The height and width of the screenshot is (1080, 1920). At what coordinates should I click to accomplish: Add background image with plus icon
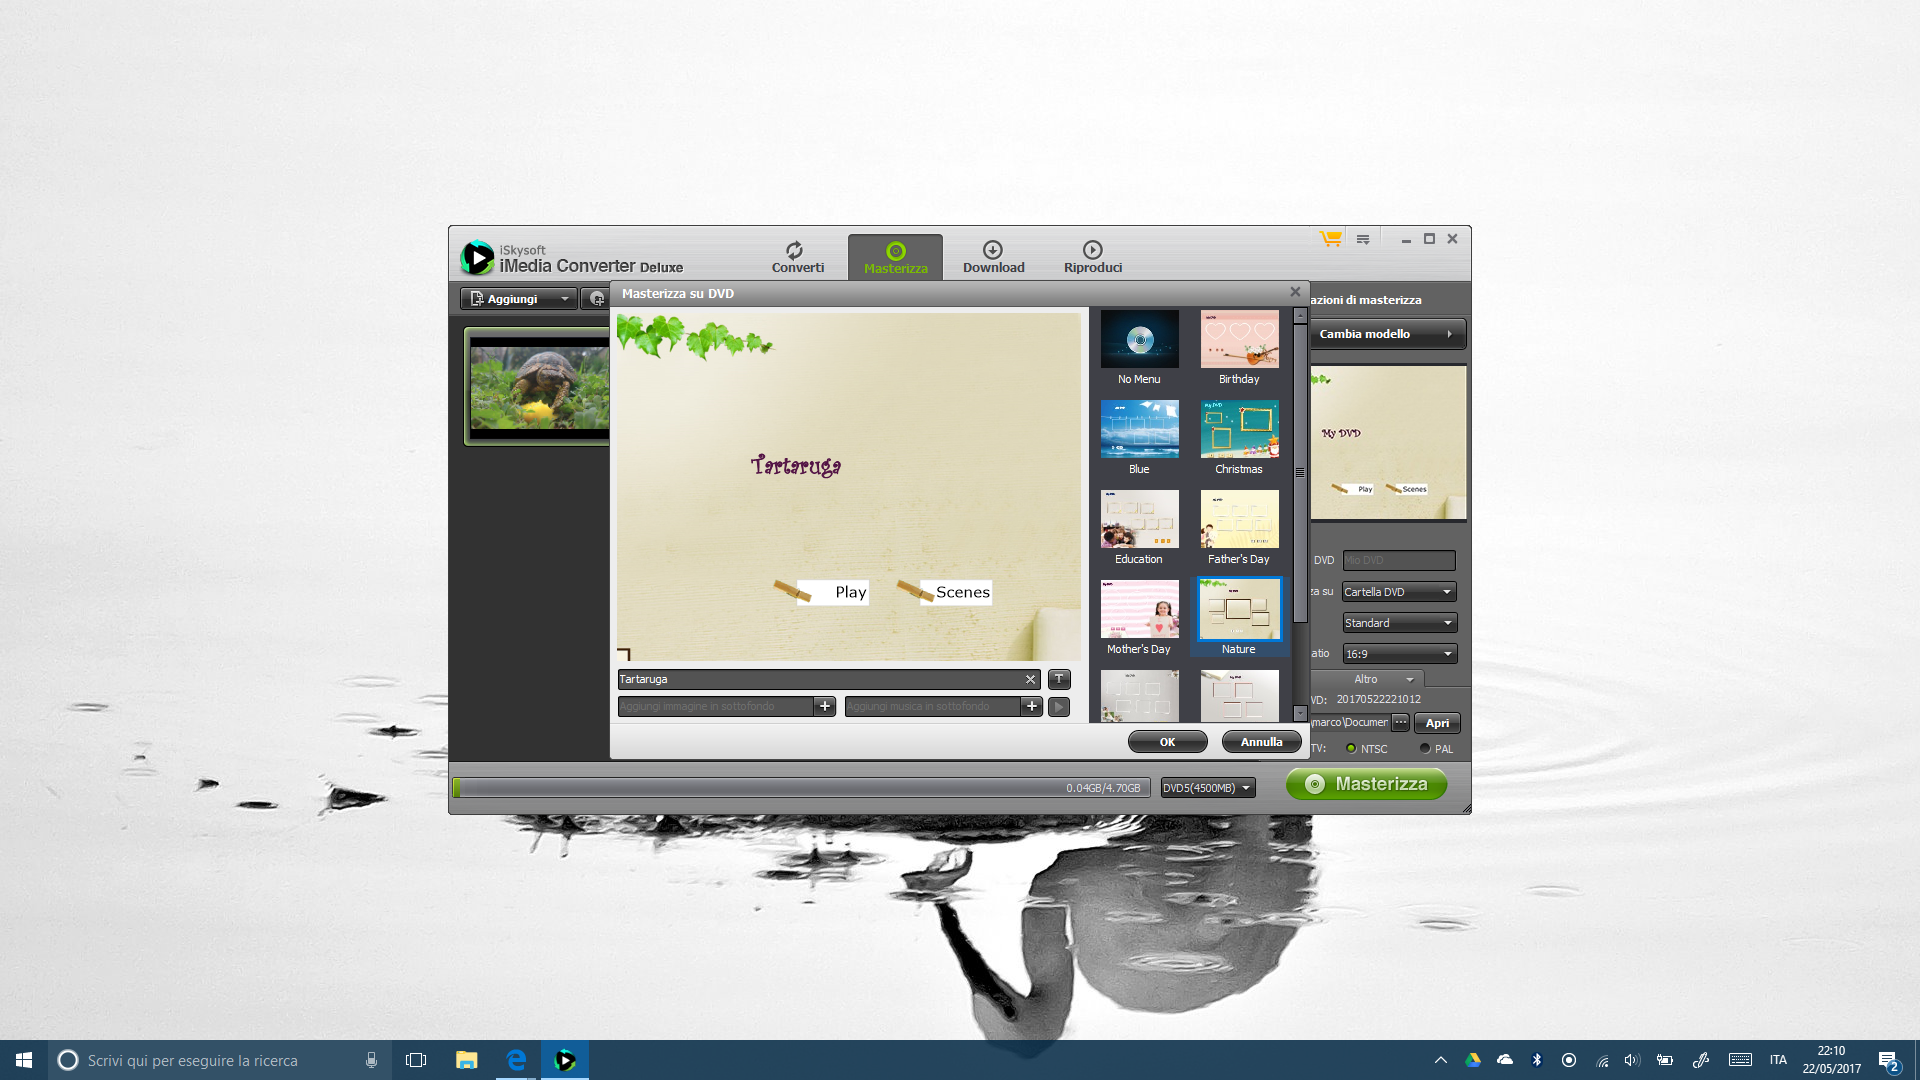(825, 706)
